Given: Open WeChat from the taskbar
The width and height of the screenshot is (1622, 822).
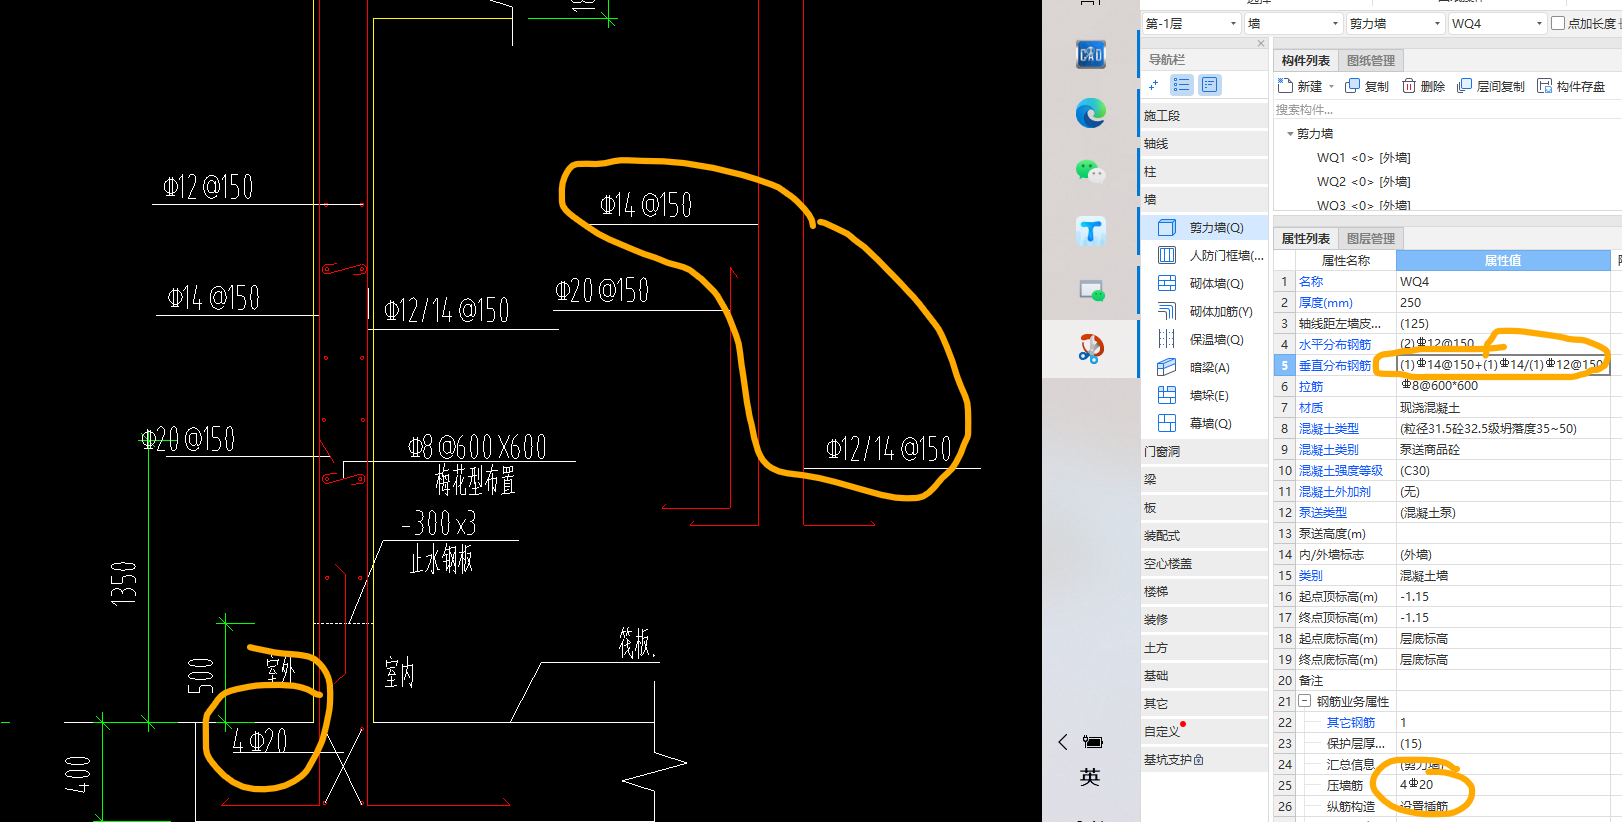Looking at the screenshot, I should pos(1090,172).
